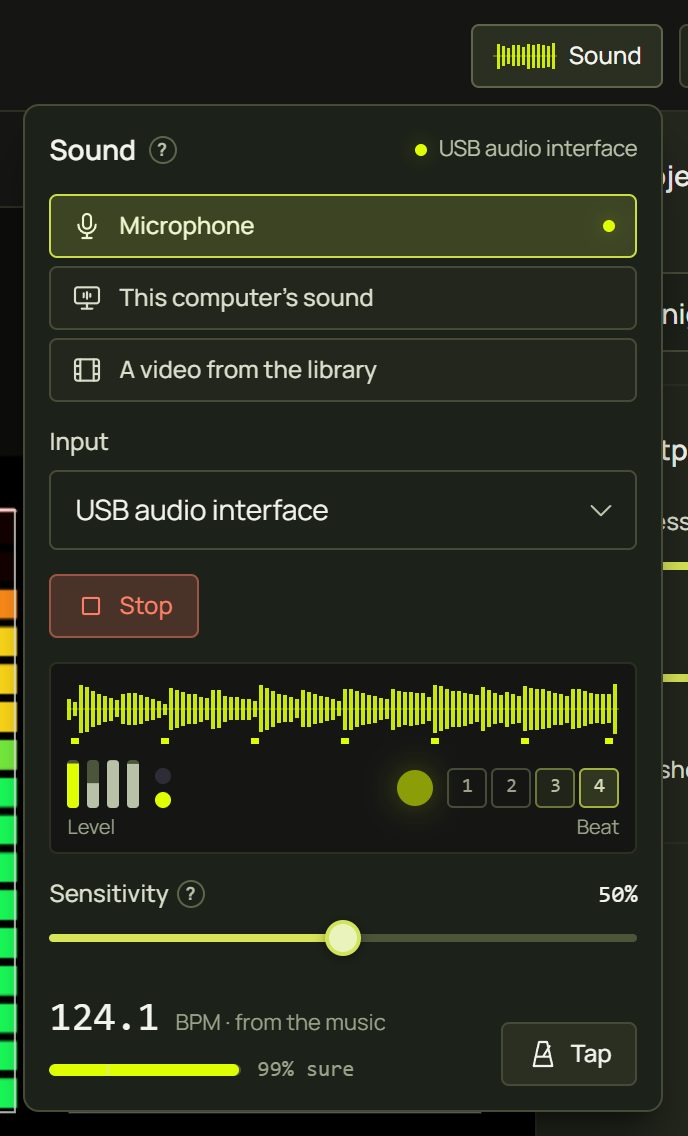The image size is (688, 1136).
Task: Choose This computer's sound source
Action: point(343,298)
